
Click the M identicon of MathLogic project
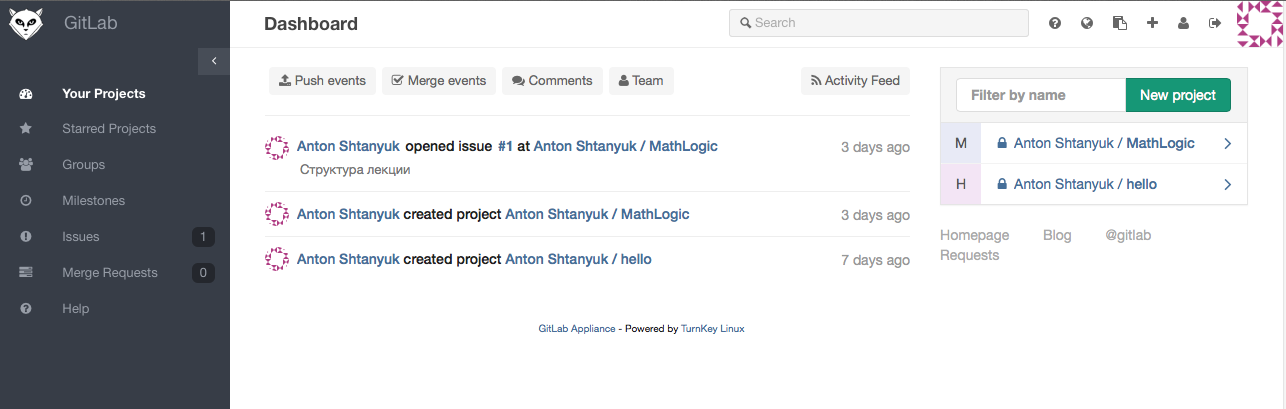[961, 143]
